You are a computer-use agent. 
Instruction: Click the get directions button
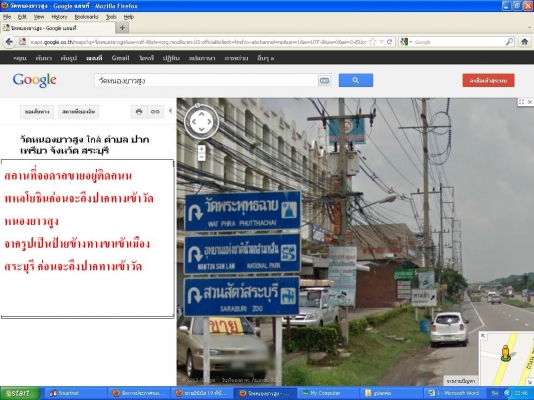pos(37,112)
